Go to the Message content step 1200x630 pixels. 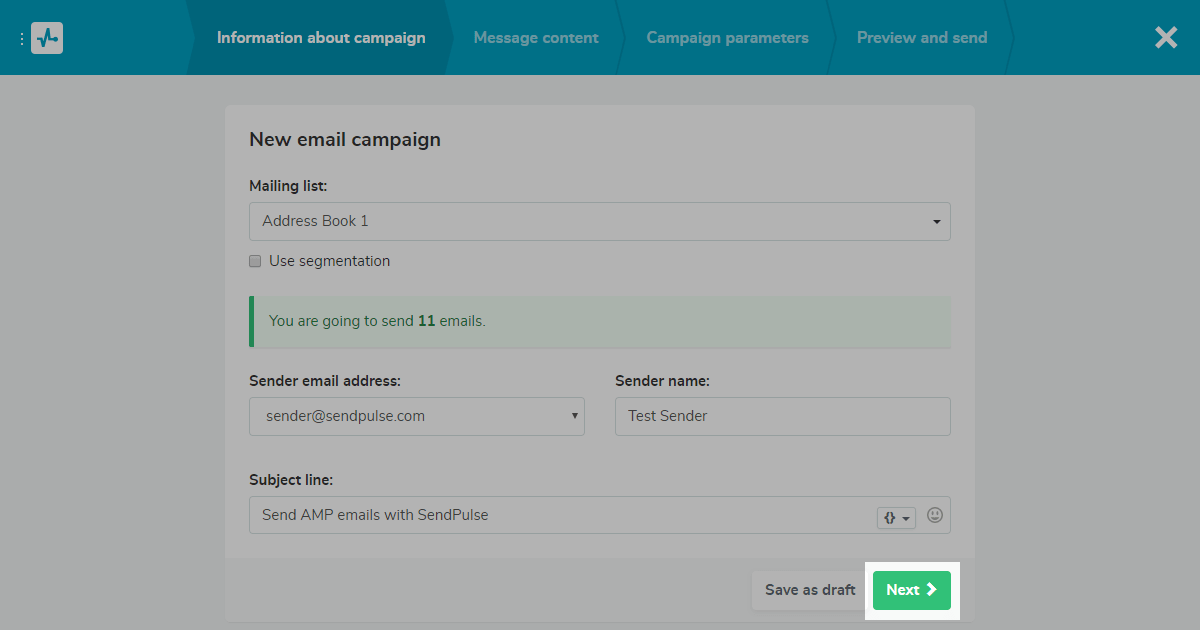[x=536, y=38]
